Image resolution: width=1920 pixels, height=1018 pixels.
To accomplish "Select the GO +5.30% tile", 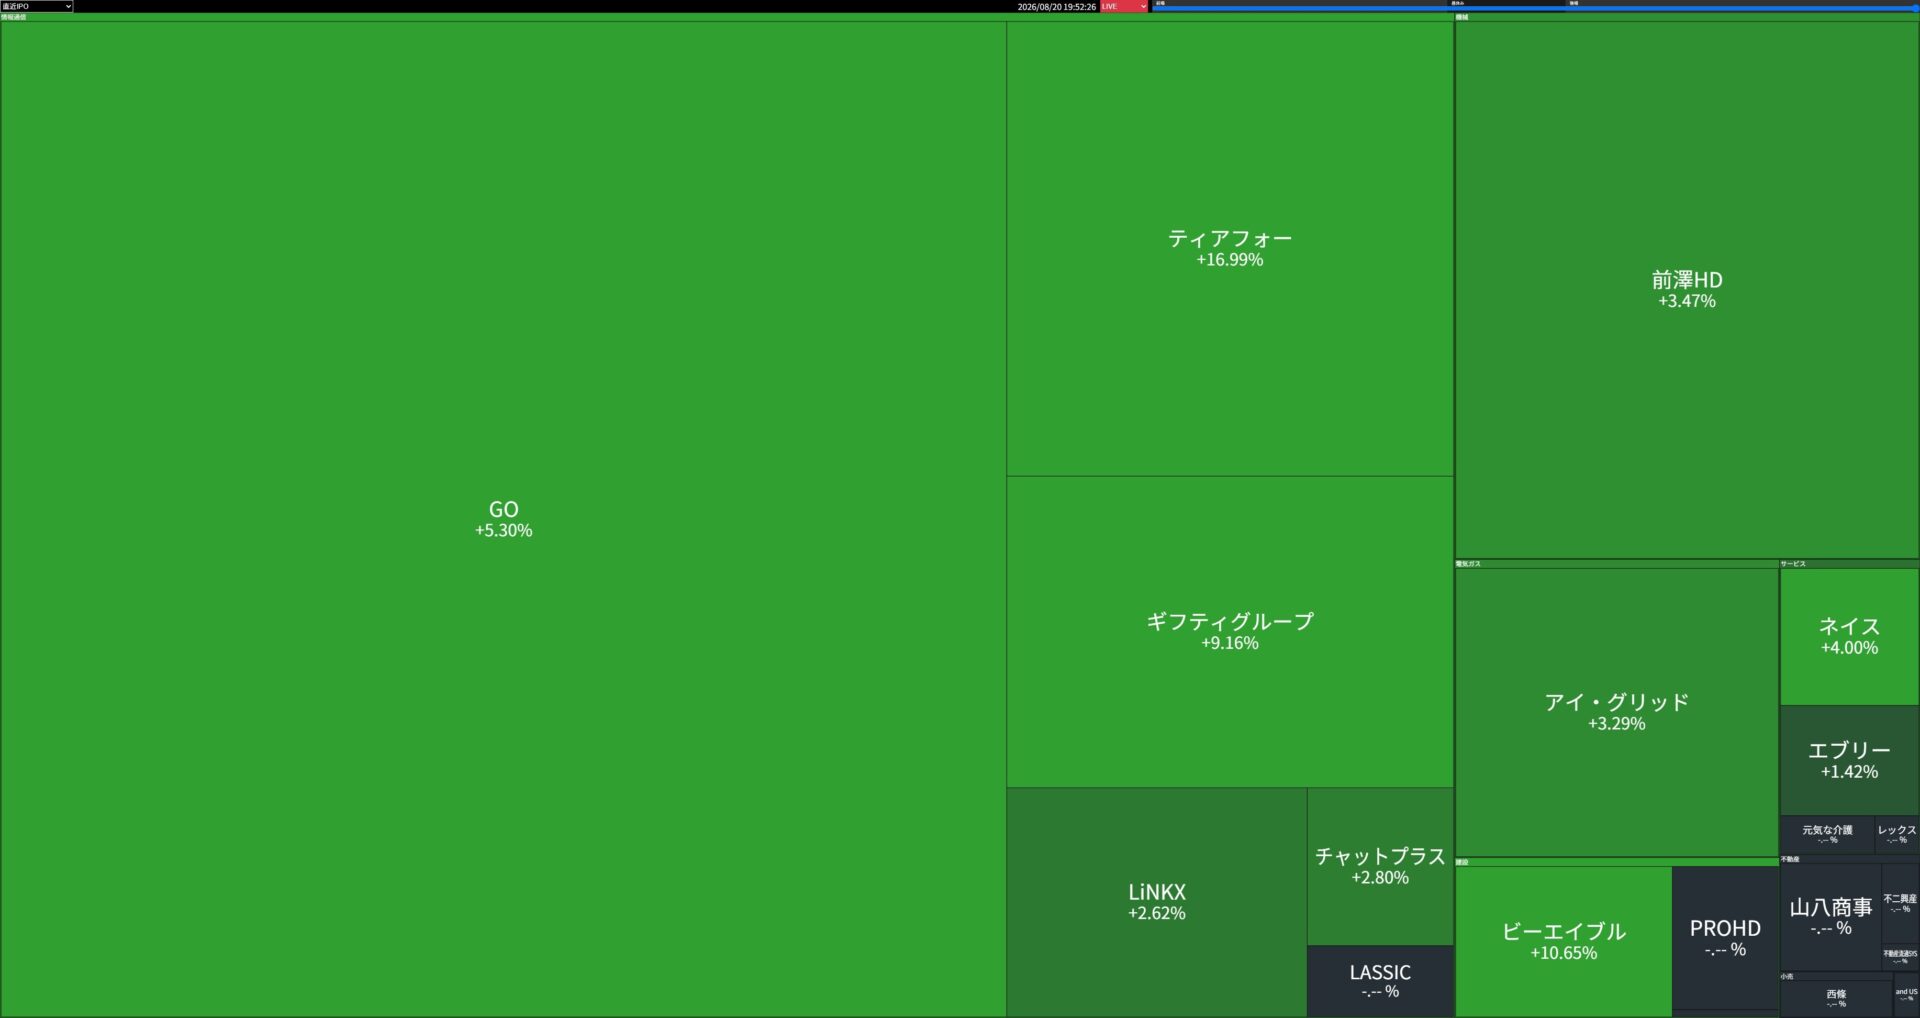I will (503, 519).
